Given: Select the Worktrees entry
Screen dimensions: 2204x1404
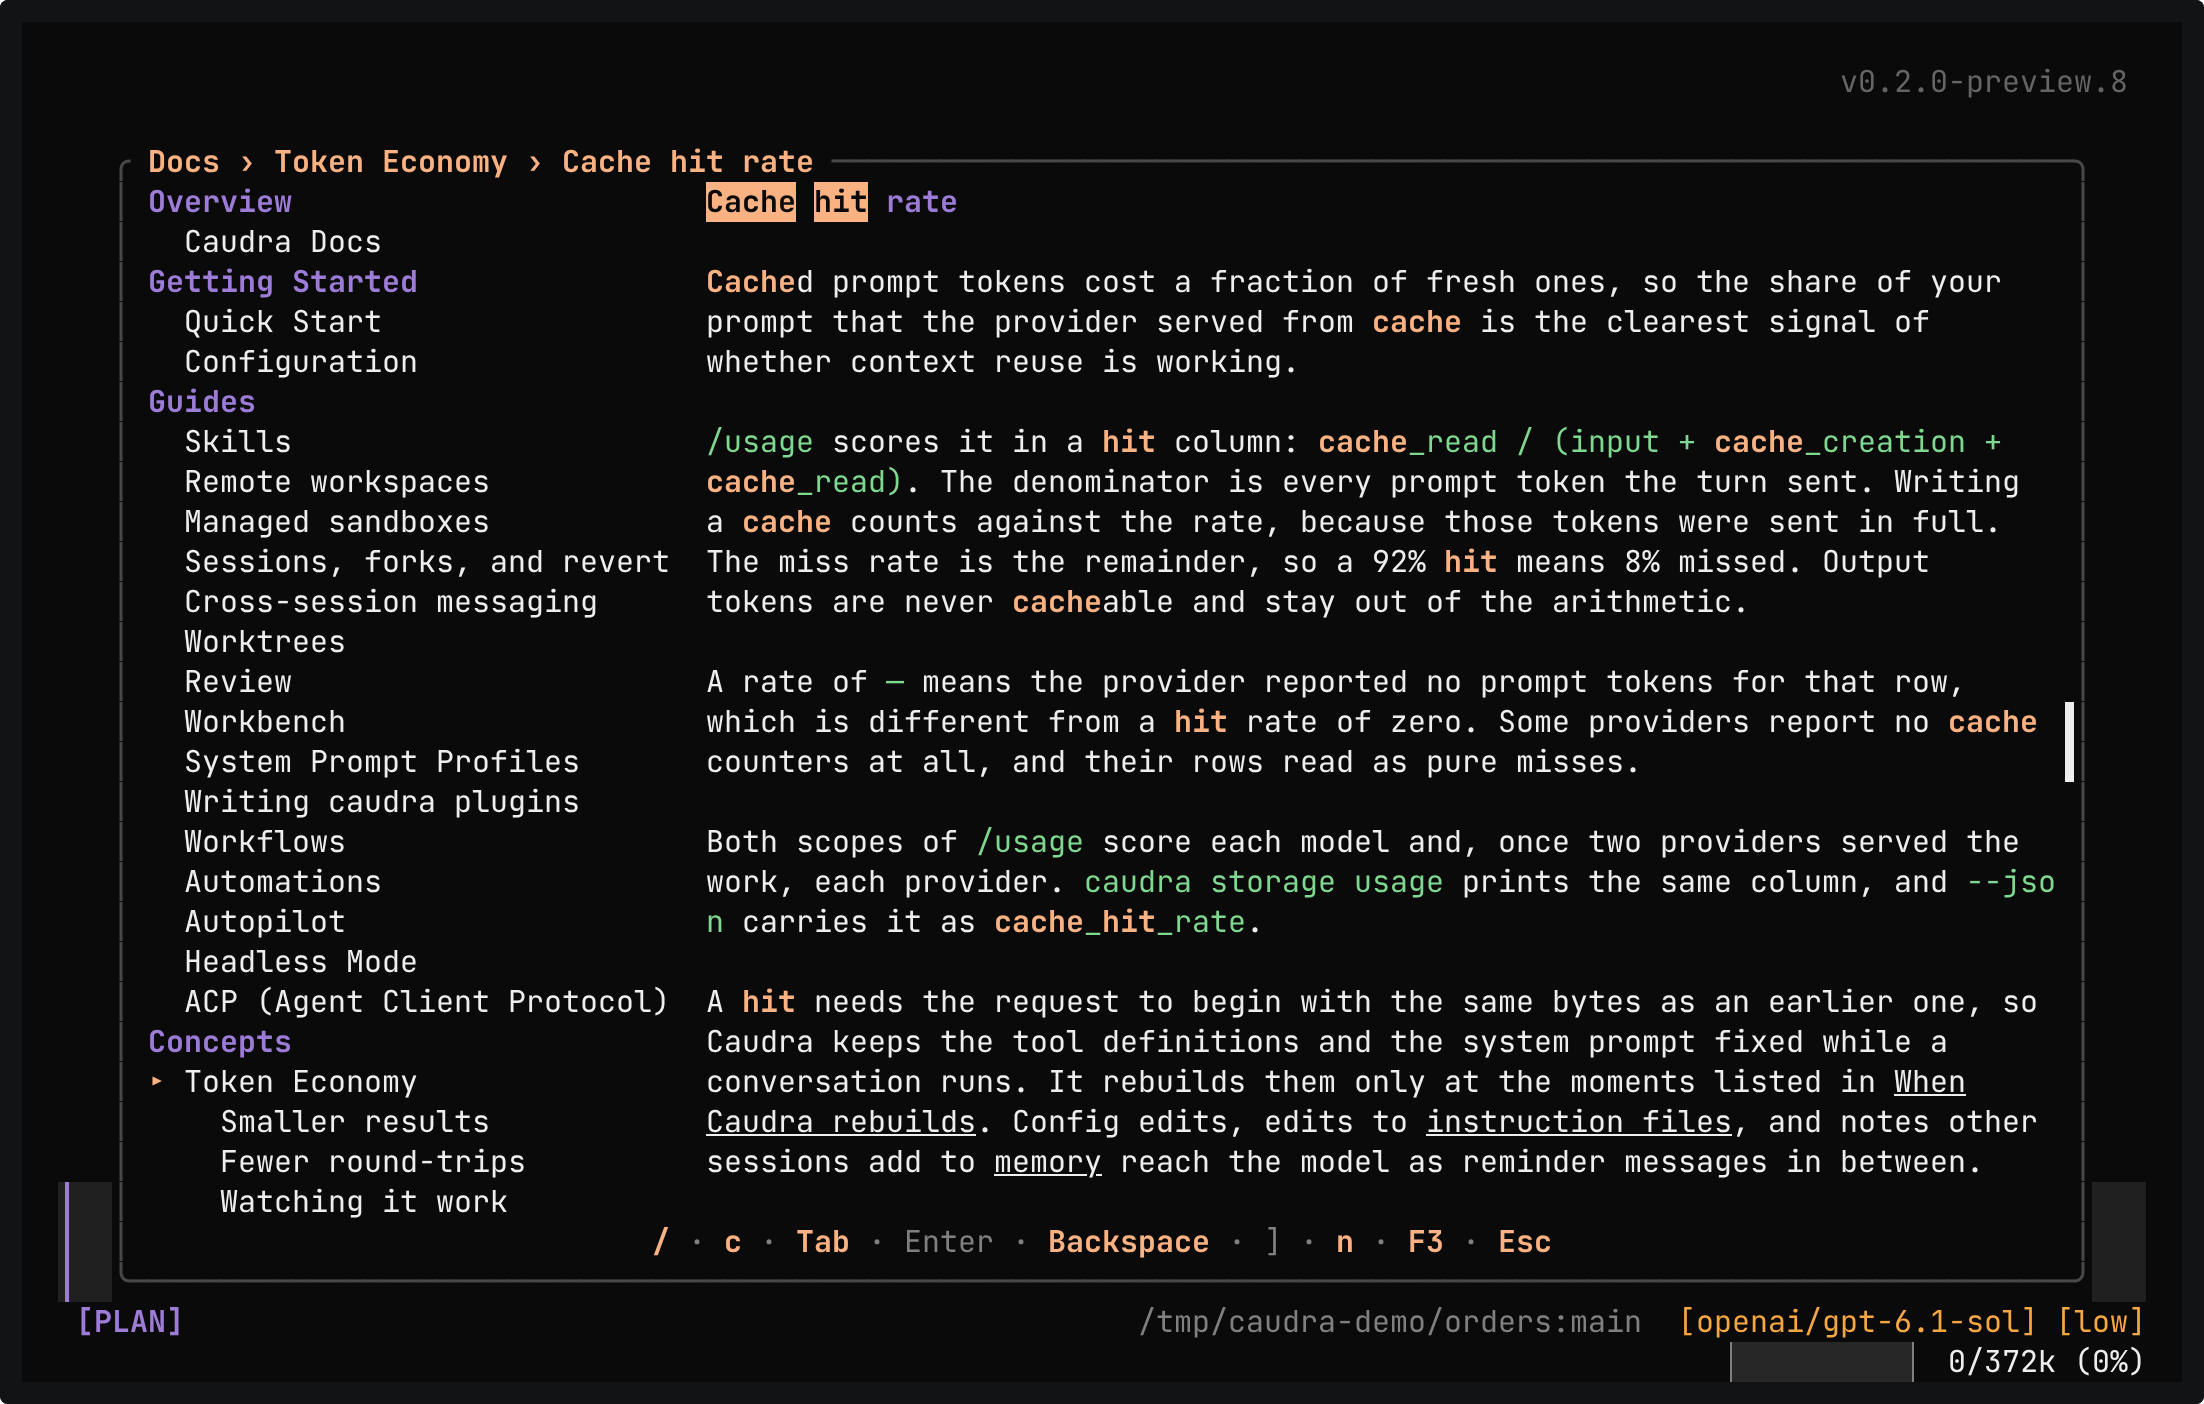Looking at the screenshot, I should (x=265, y=642).
